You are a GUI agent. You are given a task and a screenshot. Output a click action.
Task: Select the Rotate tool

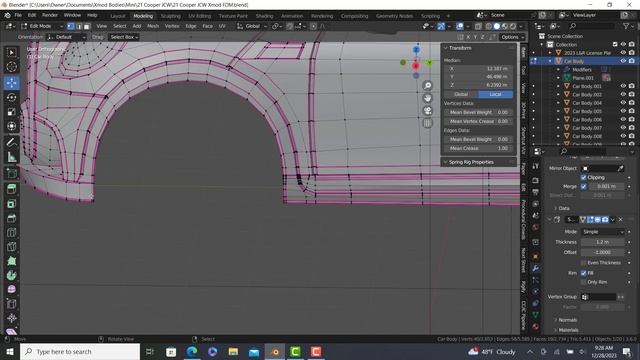coord(11,97)
